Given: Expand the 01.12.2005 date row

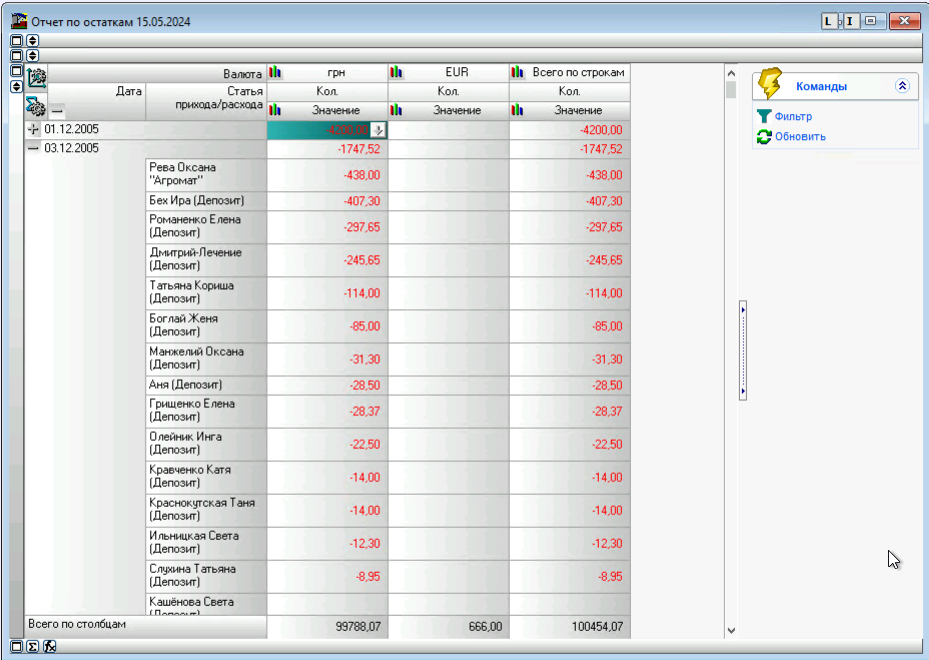Looking at the screenshot, I should tap(34, 130).
